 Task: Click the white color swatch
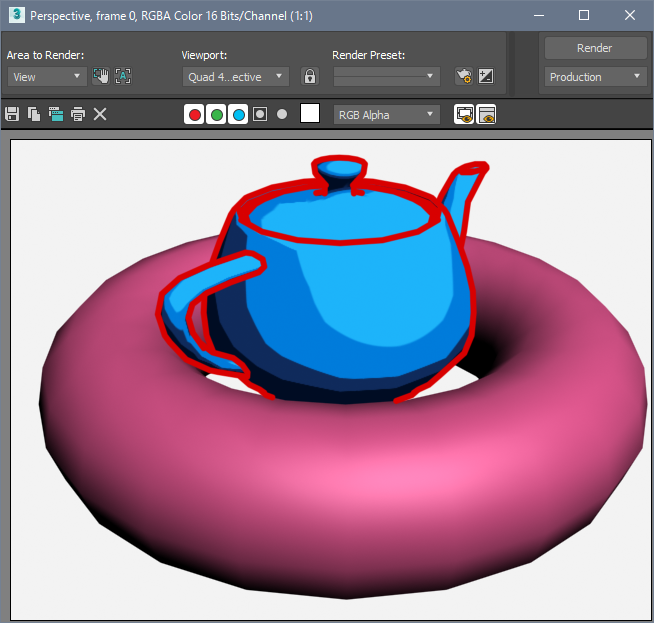click(310, 114)
